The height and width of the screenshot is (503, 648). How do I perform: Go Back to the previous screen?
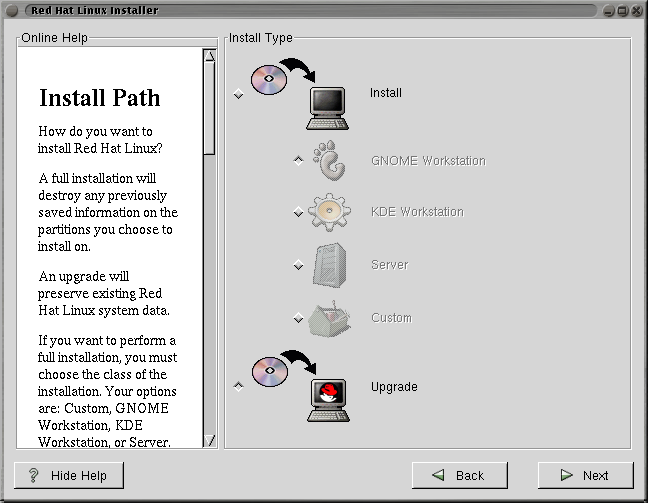coord(459,475)
